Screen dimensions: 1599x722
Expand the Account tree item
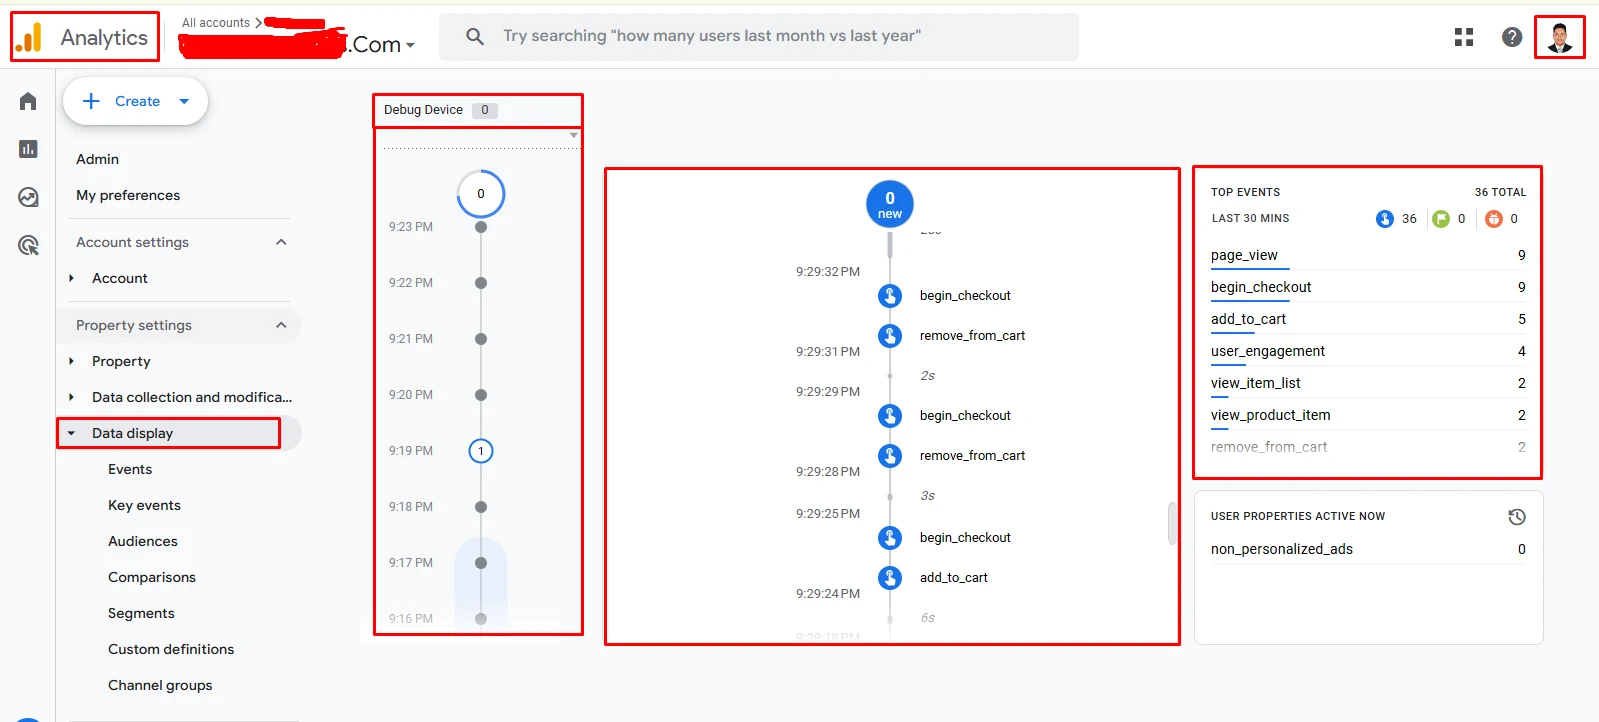click(71, 278)
